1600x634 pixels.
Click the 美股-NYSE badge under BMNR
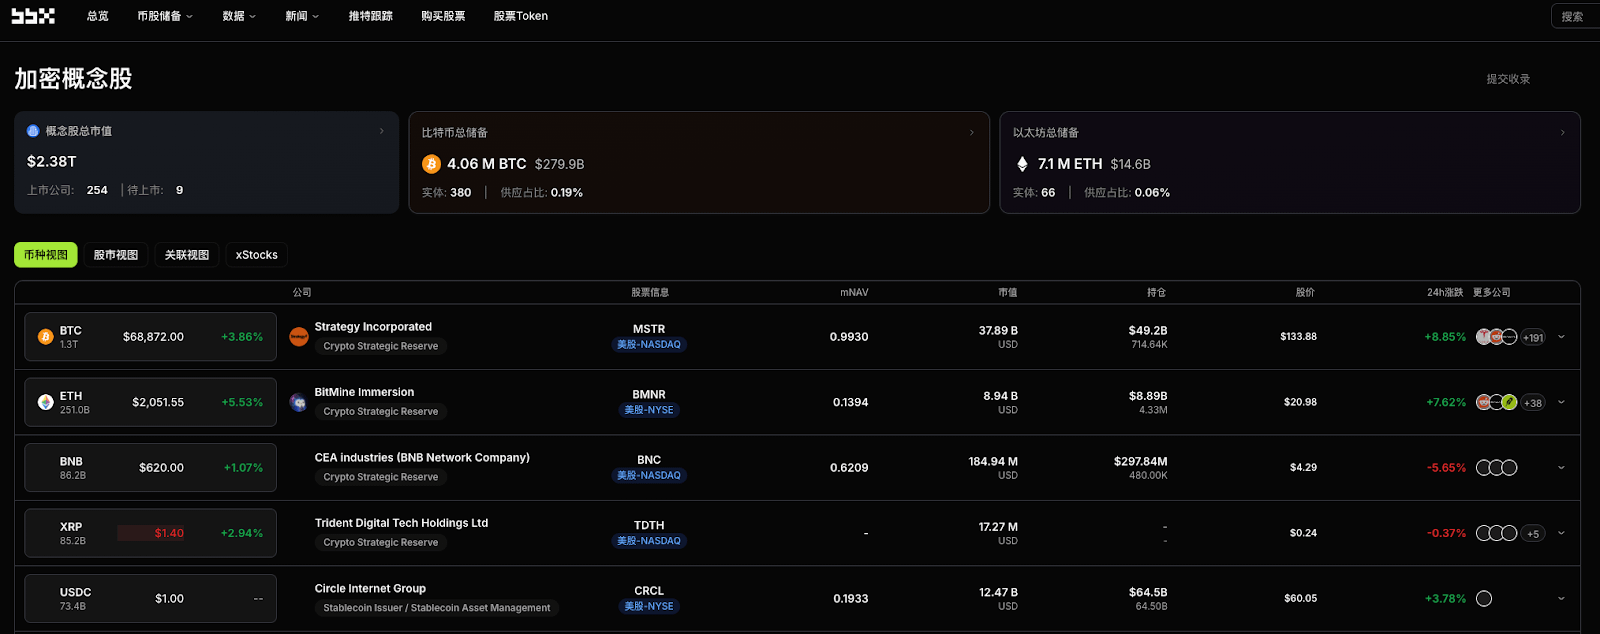649,410
